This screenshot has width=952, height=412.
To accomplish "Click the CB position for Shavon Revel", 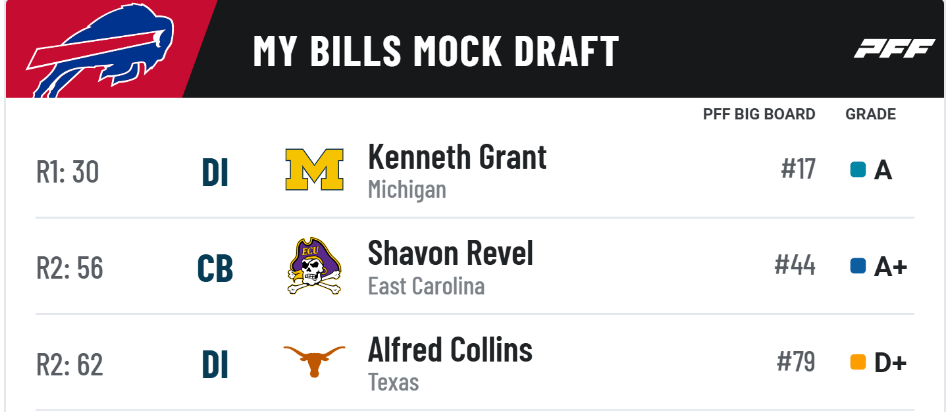I will [215, 269].
